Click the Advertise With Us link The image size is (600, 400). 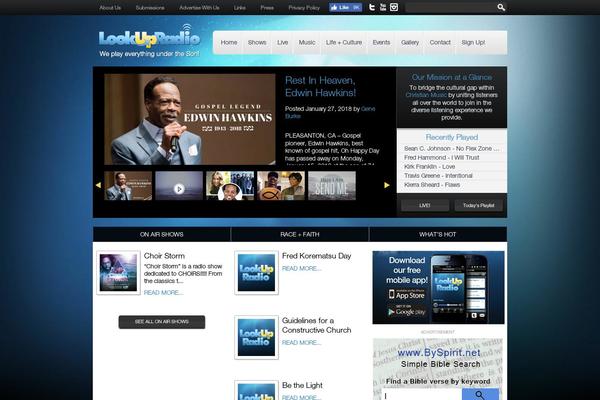point(199,8)
